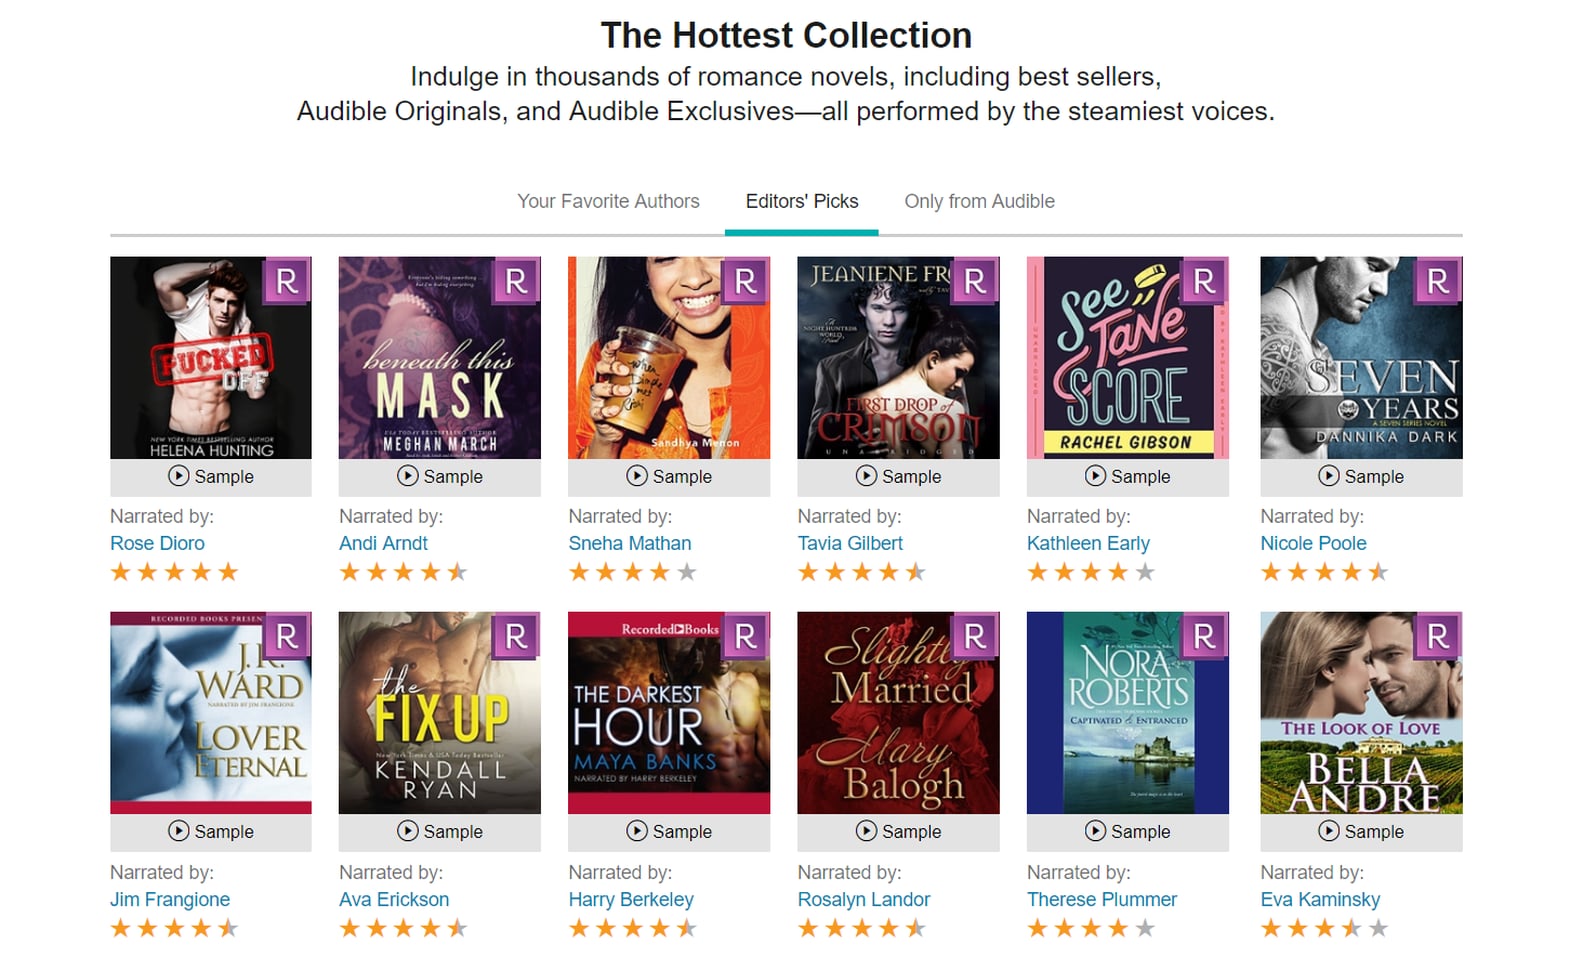Screen dimensions: 1583x970
Task: Switch to the Your Favorite Authors tab
Action: (608, 201)
